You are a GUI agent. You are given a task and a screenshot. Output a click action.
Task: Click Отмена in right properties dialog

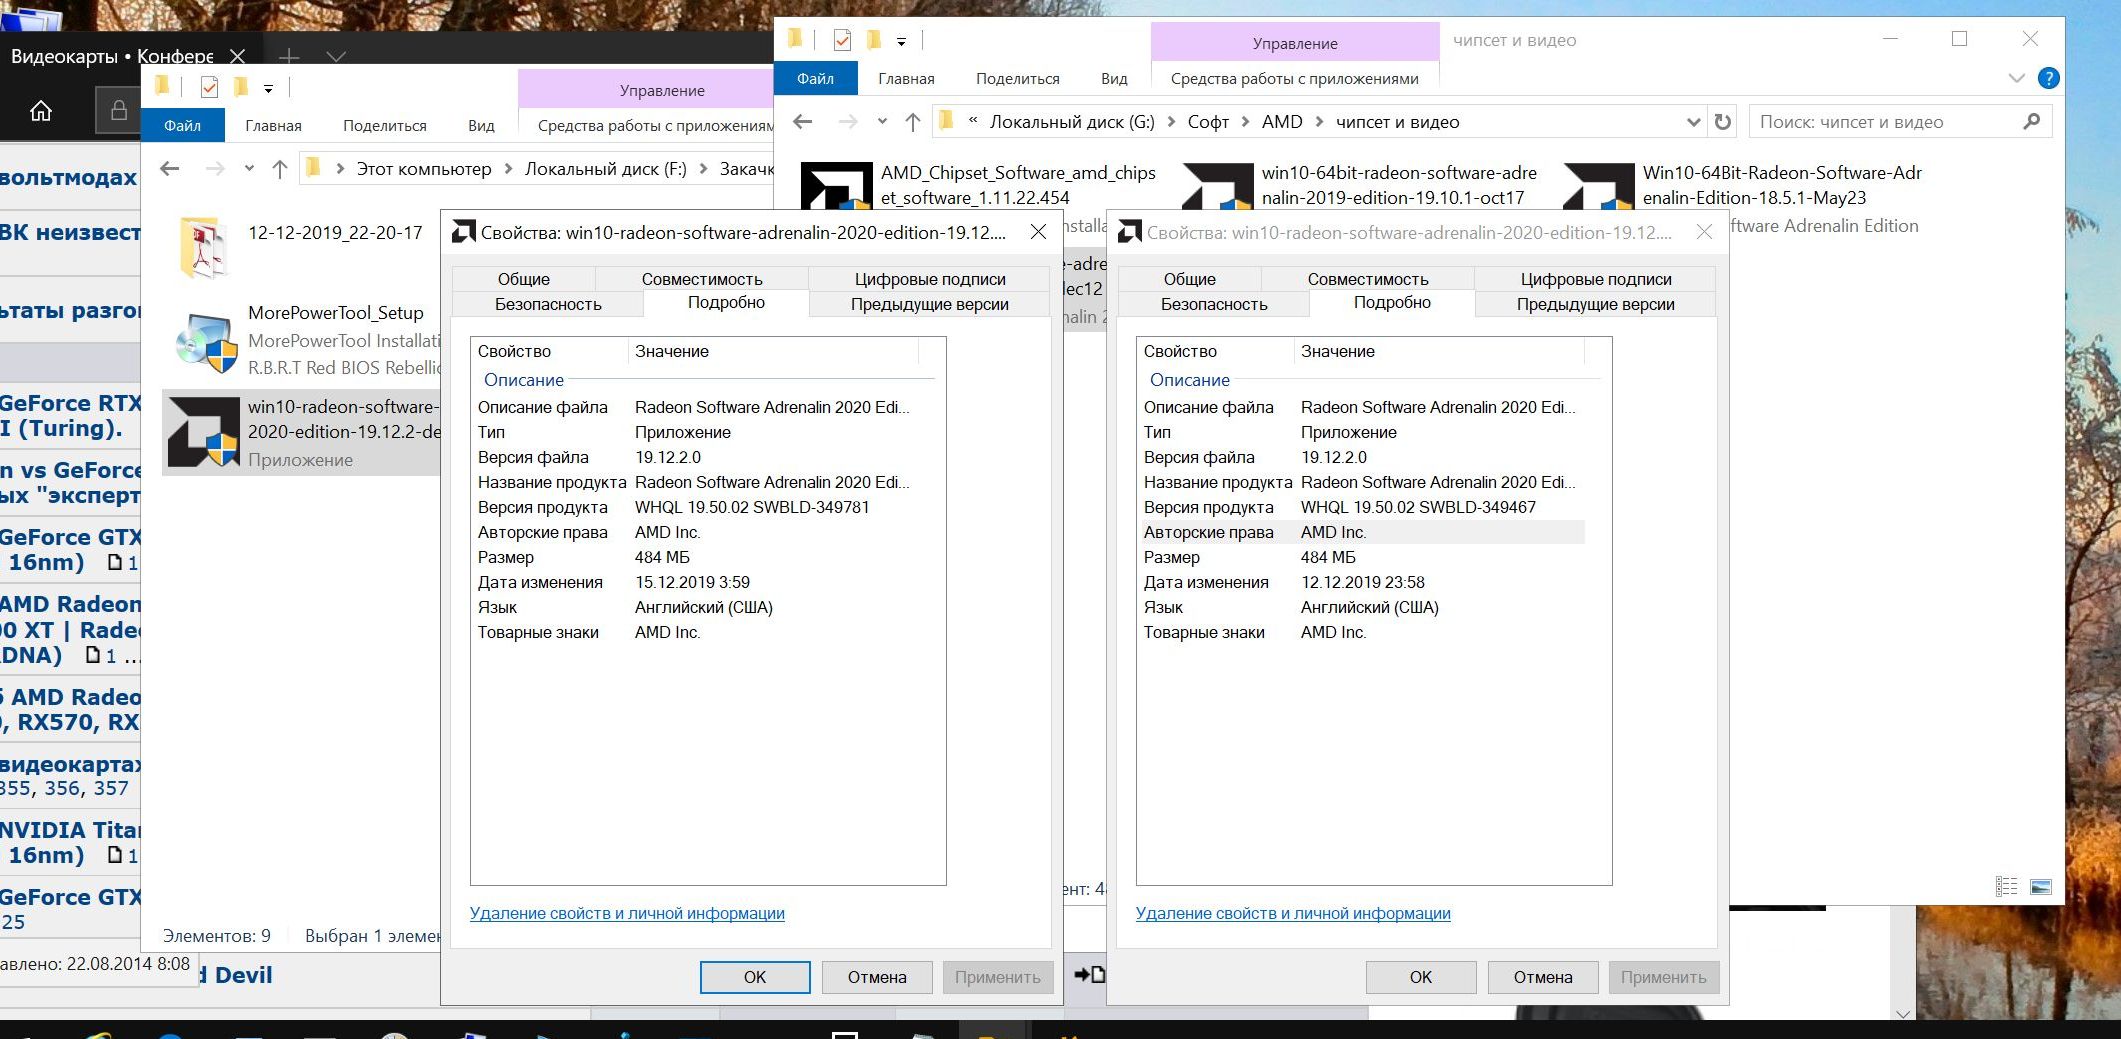pos(1543,977)
